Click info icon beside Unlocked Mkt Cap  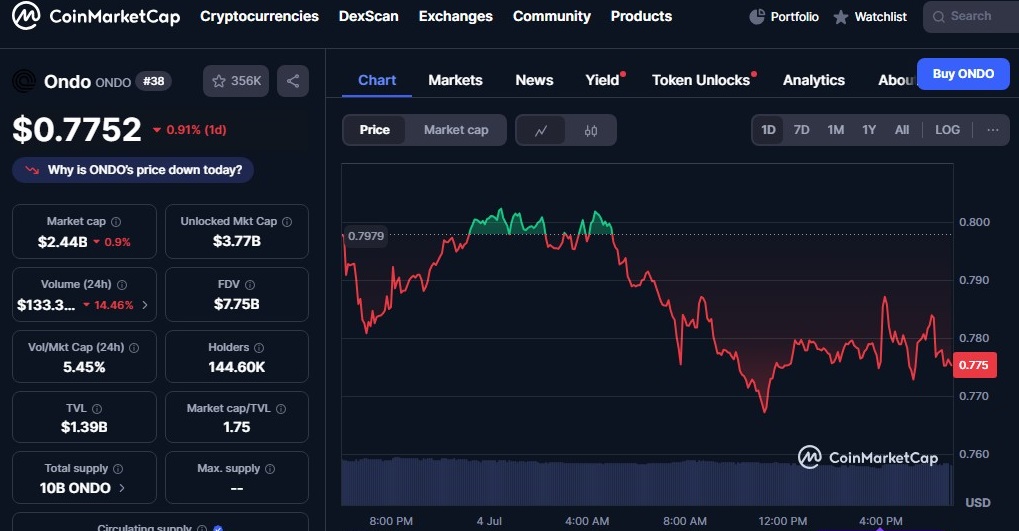(x=287, y=222)
